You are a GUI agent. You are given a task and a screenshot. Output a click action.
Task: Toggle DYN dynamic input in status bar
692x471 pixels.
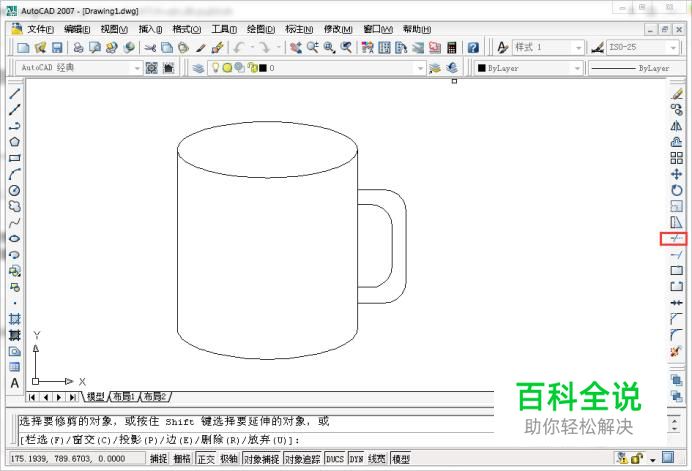pyautogui.click(x=356, y=459)
